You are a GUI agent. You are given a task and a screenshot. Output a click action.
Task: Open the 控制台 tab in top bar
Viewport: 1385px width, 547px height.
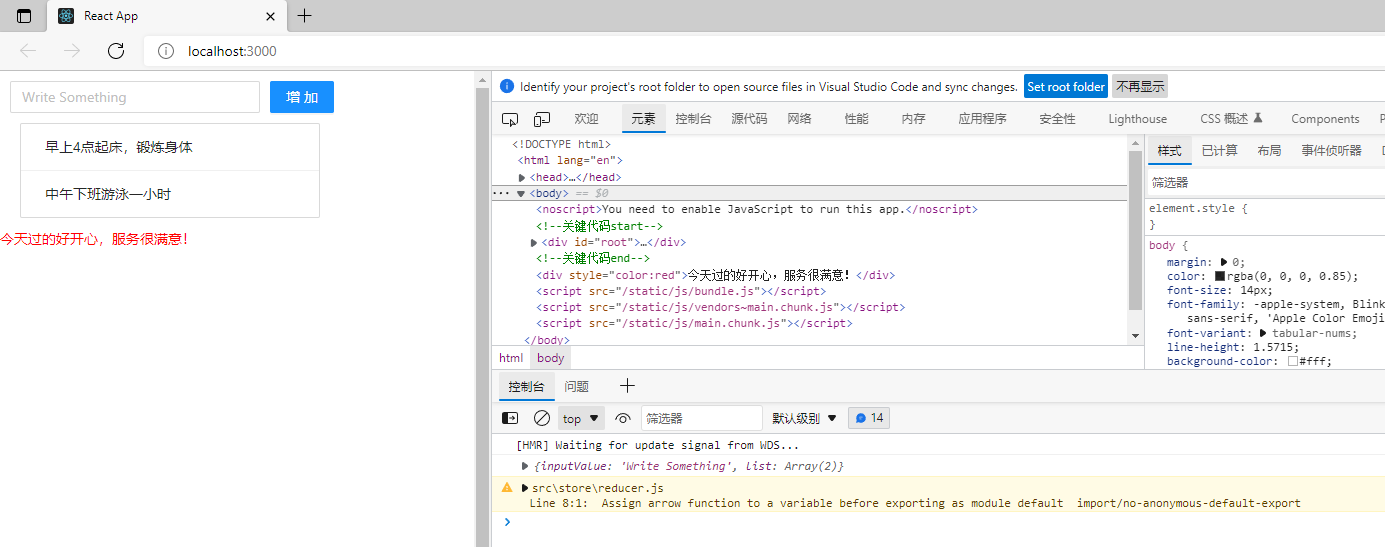tap(693, 119)
